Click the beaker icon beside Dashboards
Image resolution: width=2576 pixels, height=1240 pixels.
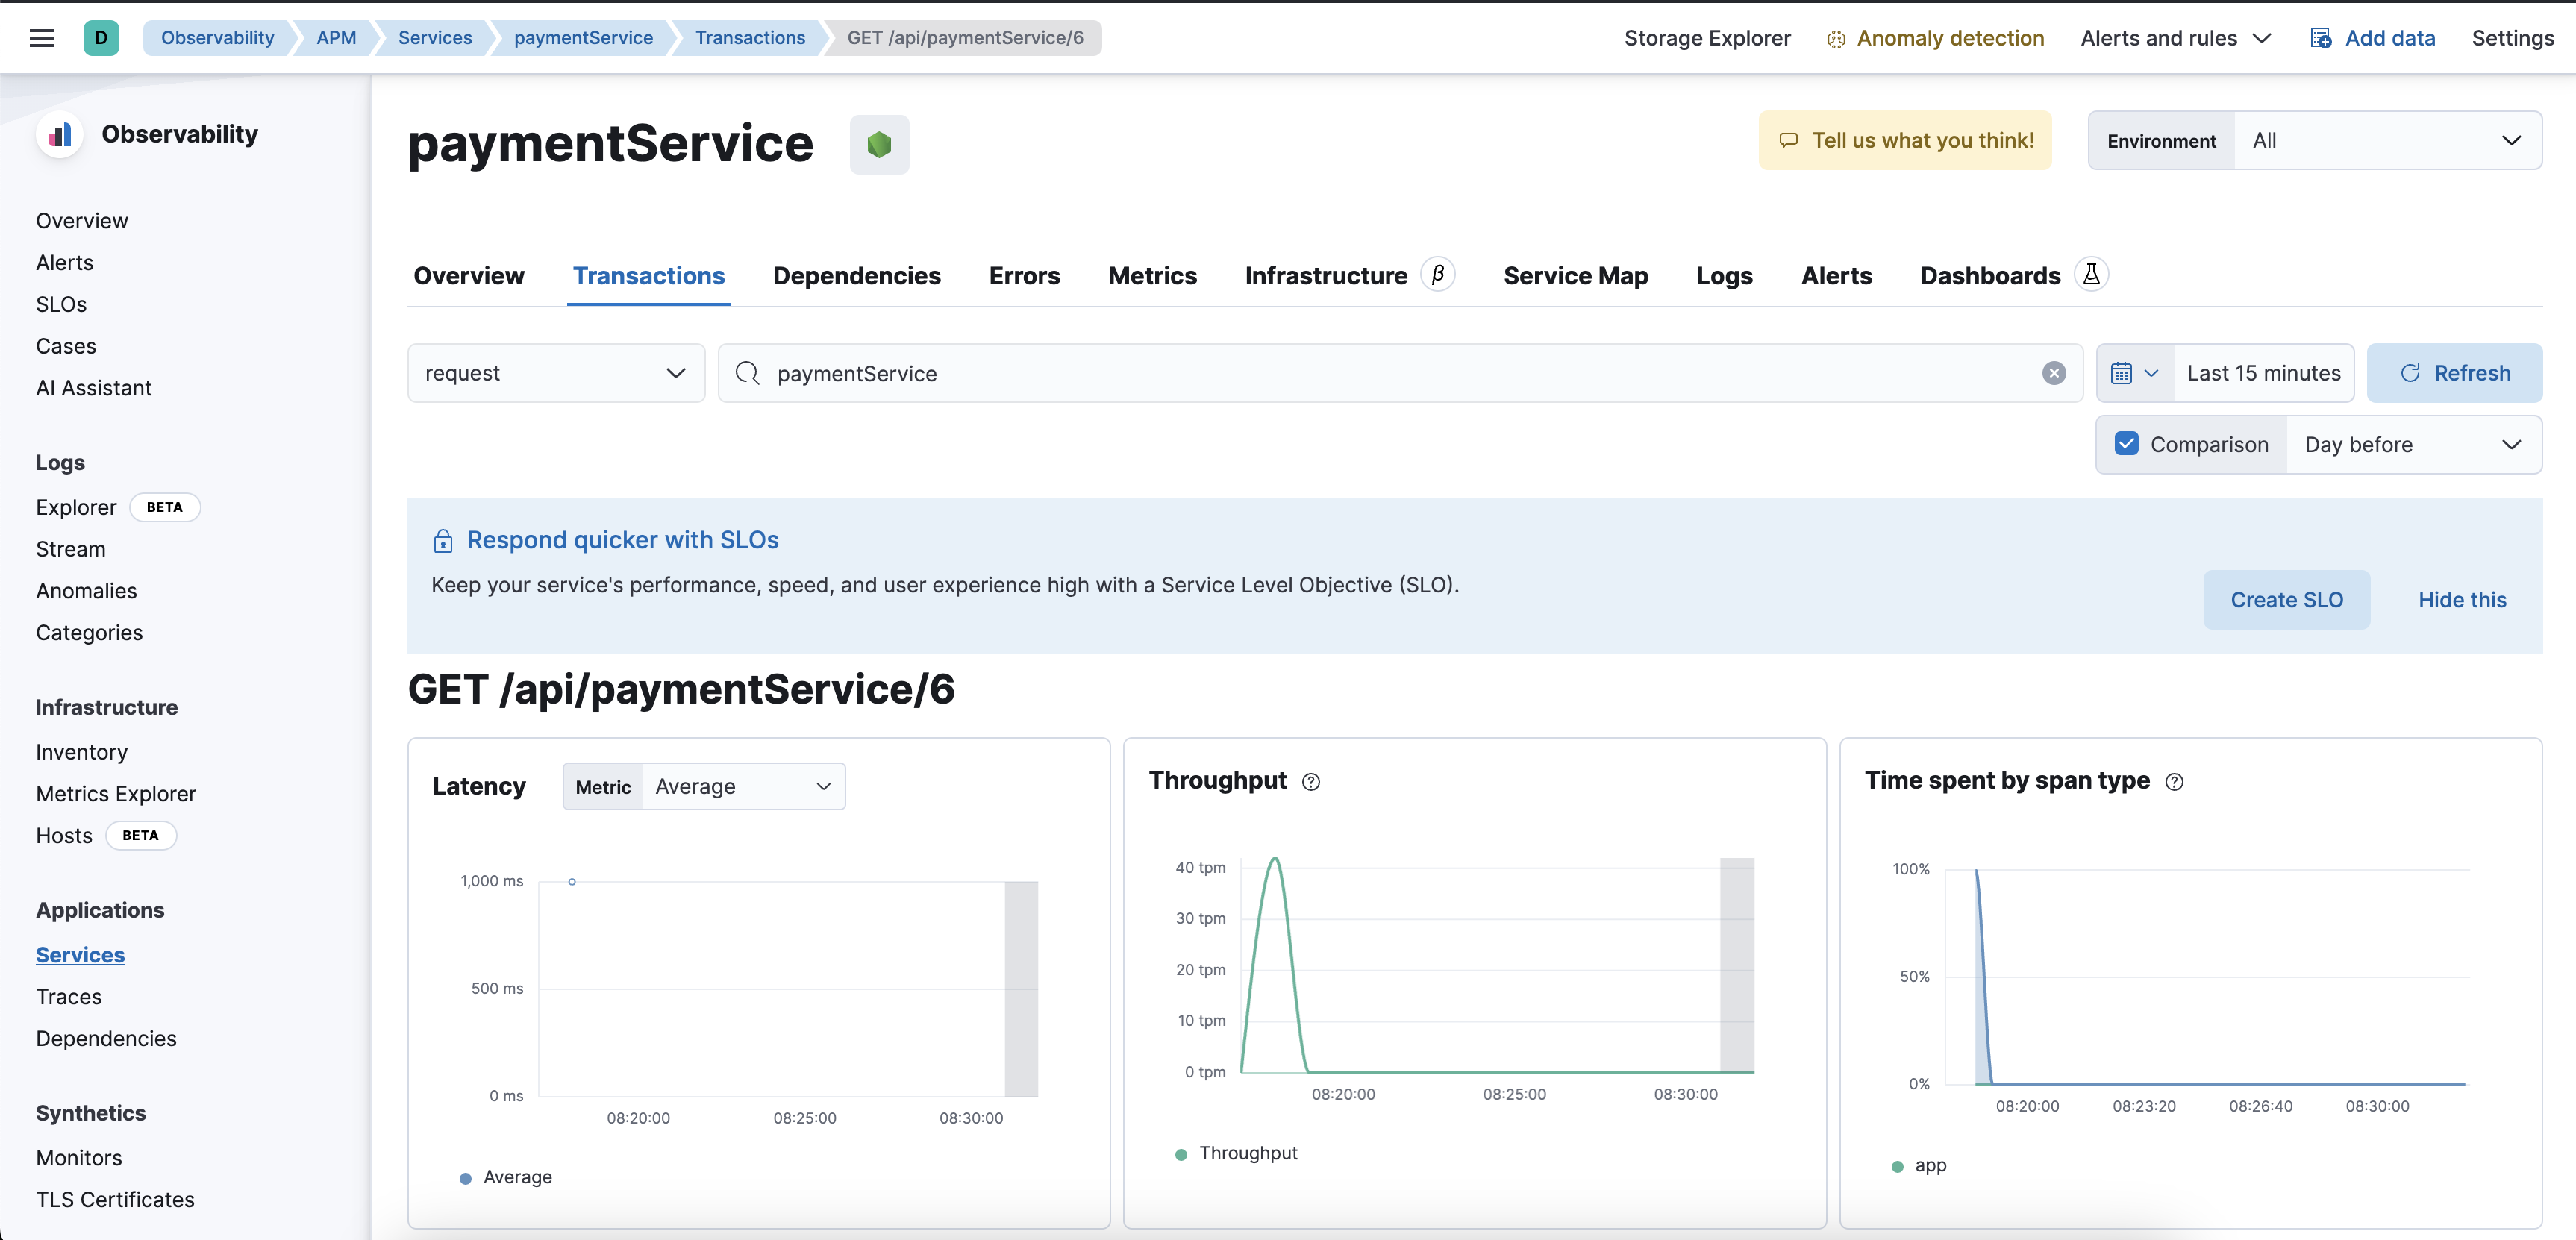(x=2091, y=274)
